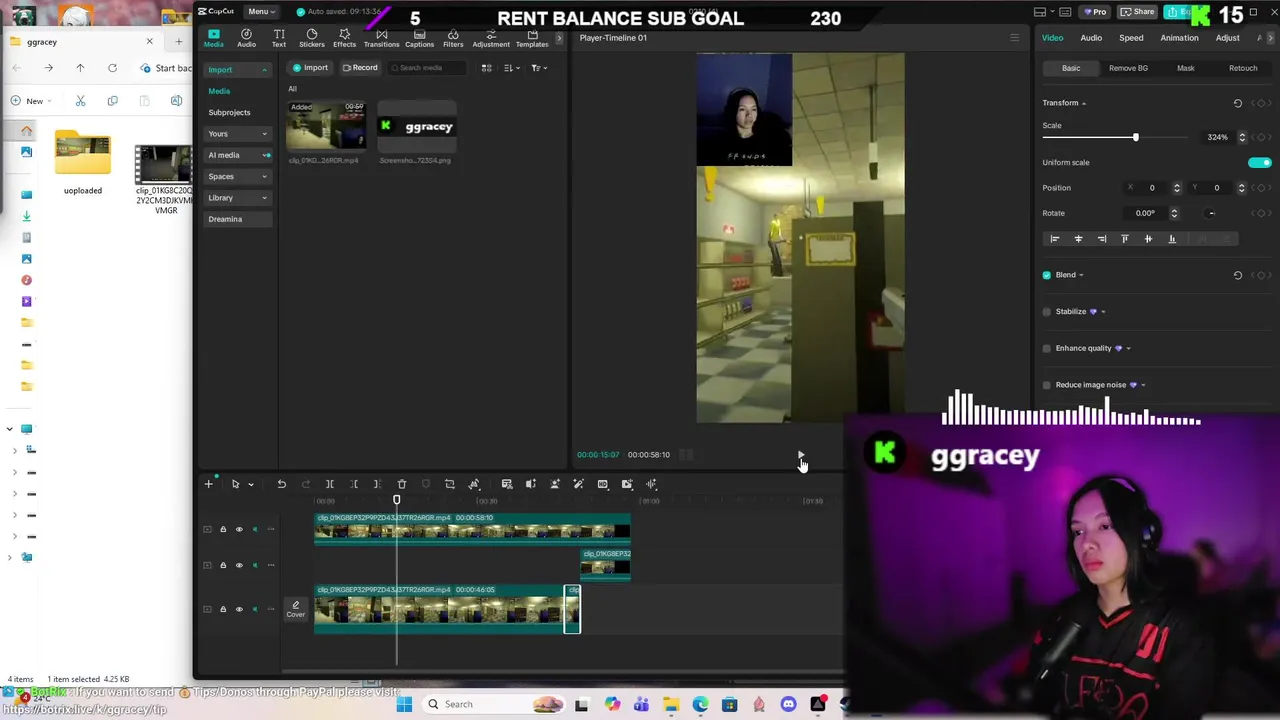Click the Search media input field
This screenshot has height=720, width=1280.
(x=426, y=68)
